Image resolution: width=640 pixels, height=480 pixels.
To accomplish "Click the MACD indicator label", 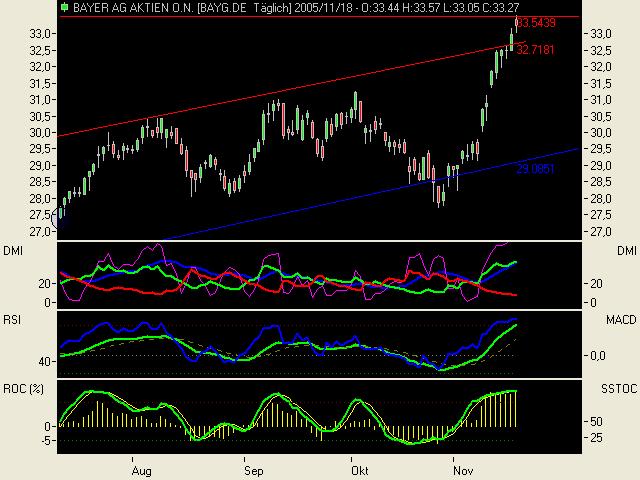I will point(621,320).
